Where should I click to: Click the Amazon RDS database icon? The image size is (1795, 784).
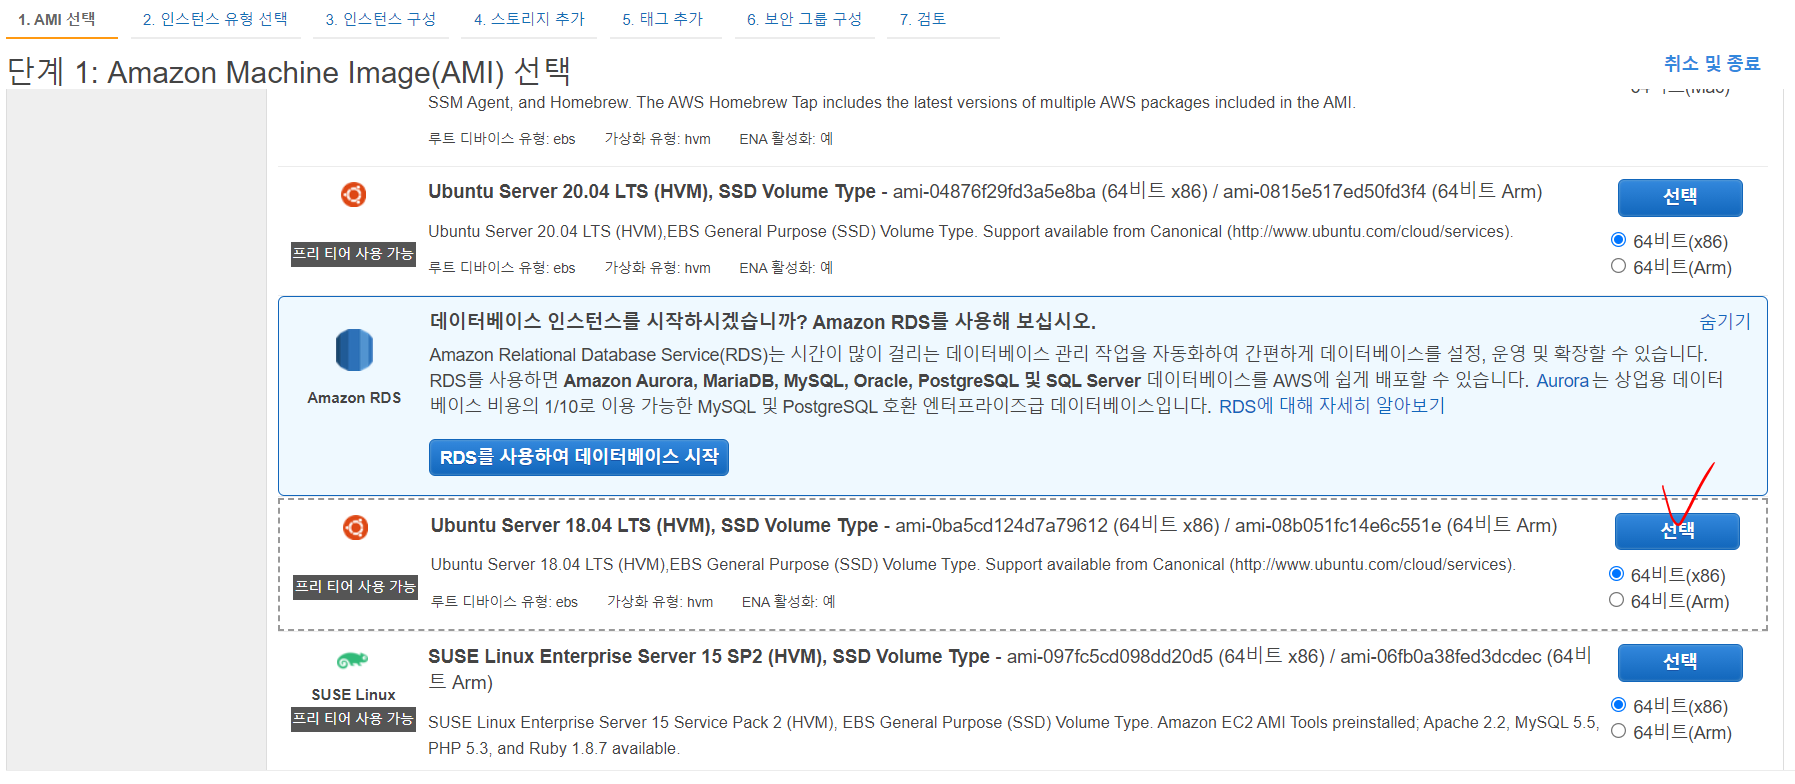pyautogui.click(x=354, y=350)
